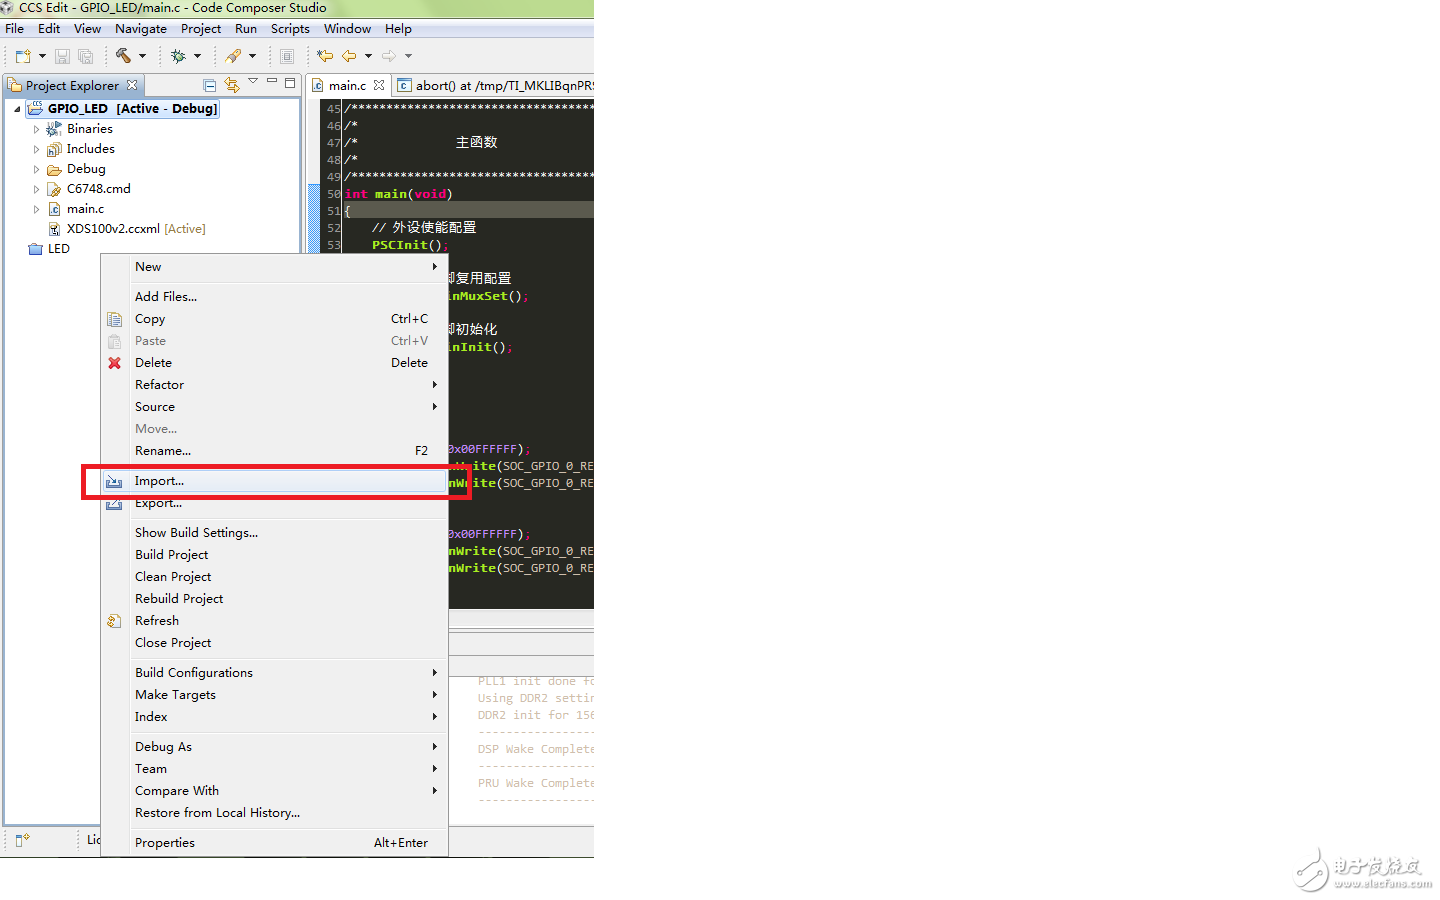Image resolution: width=1440 pixels, height=900 pixels.
Task: Open the Build hammer dropdown arrow
Action: [143, 56]
